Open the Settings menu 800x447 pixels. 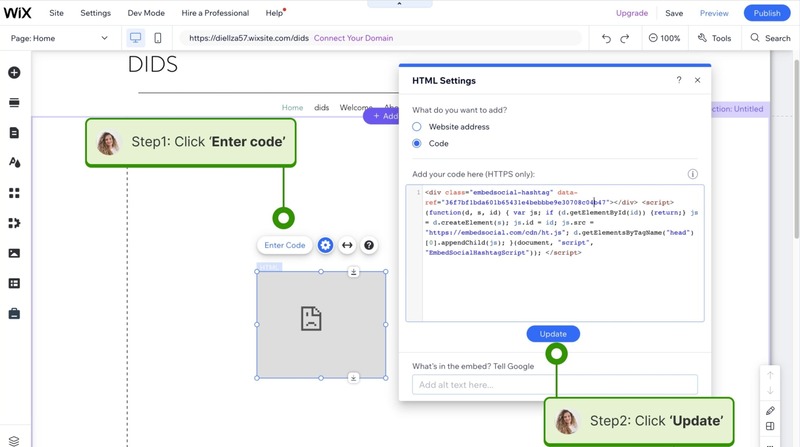click(95, 13)
